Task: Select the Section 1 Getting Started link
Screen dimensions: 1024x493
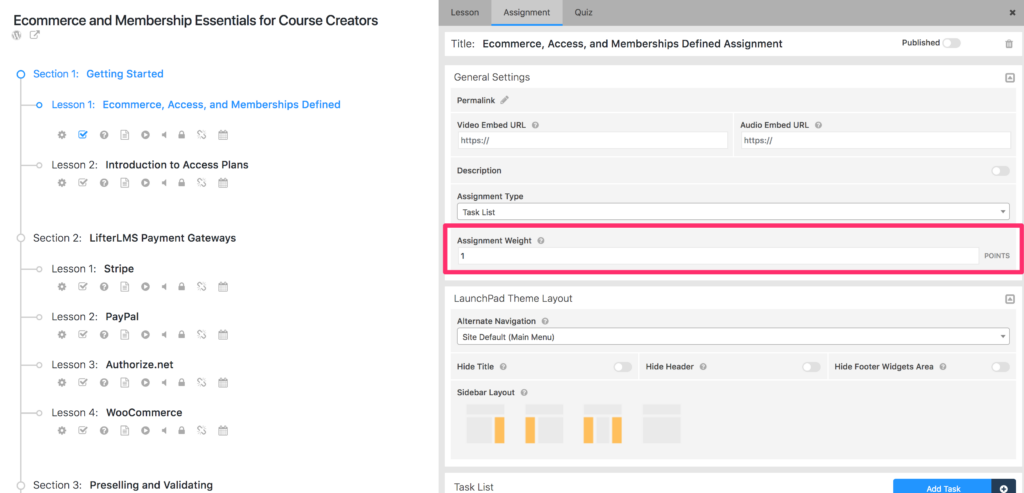Action: click(x=98, y=74)
